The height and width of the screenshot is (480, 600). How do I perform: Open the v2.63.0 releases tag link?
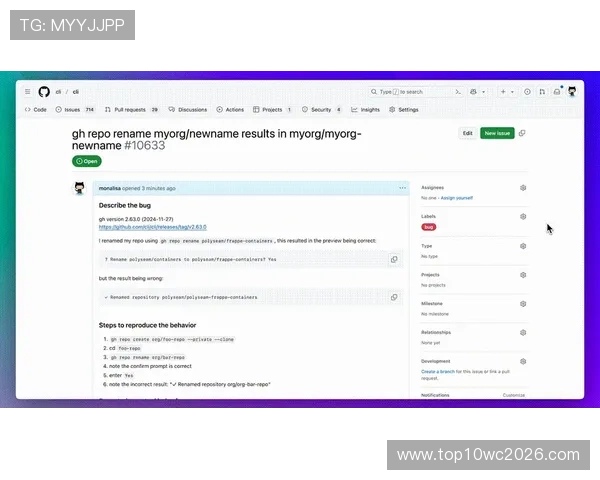[x=153, y=227]
